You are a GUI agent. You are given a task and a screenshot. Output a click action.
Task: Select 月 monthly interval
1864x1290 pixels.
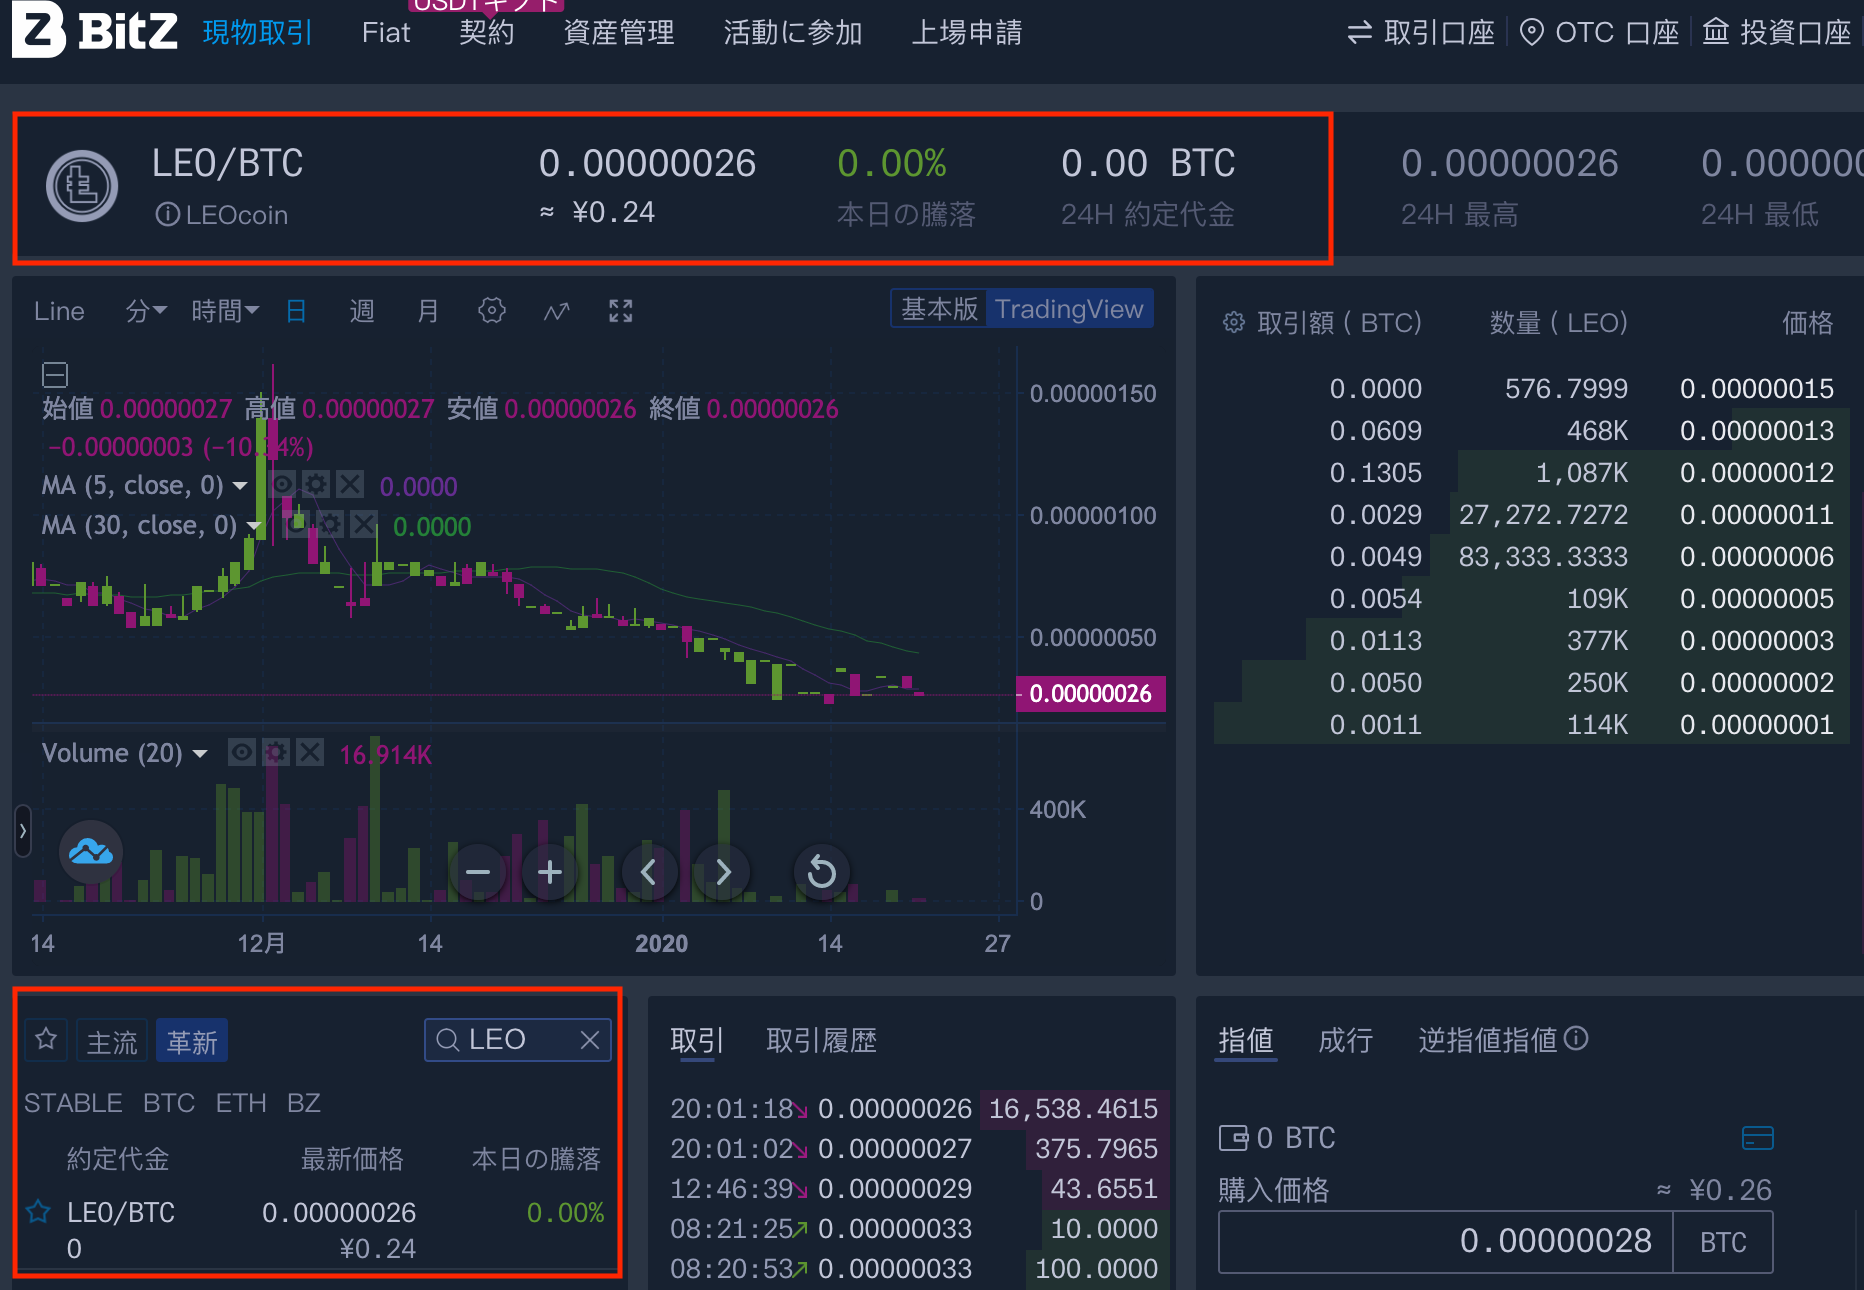click(428, 311)
